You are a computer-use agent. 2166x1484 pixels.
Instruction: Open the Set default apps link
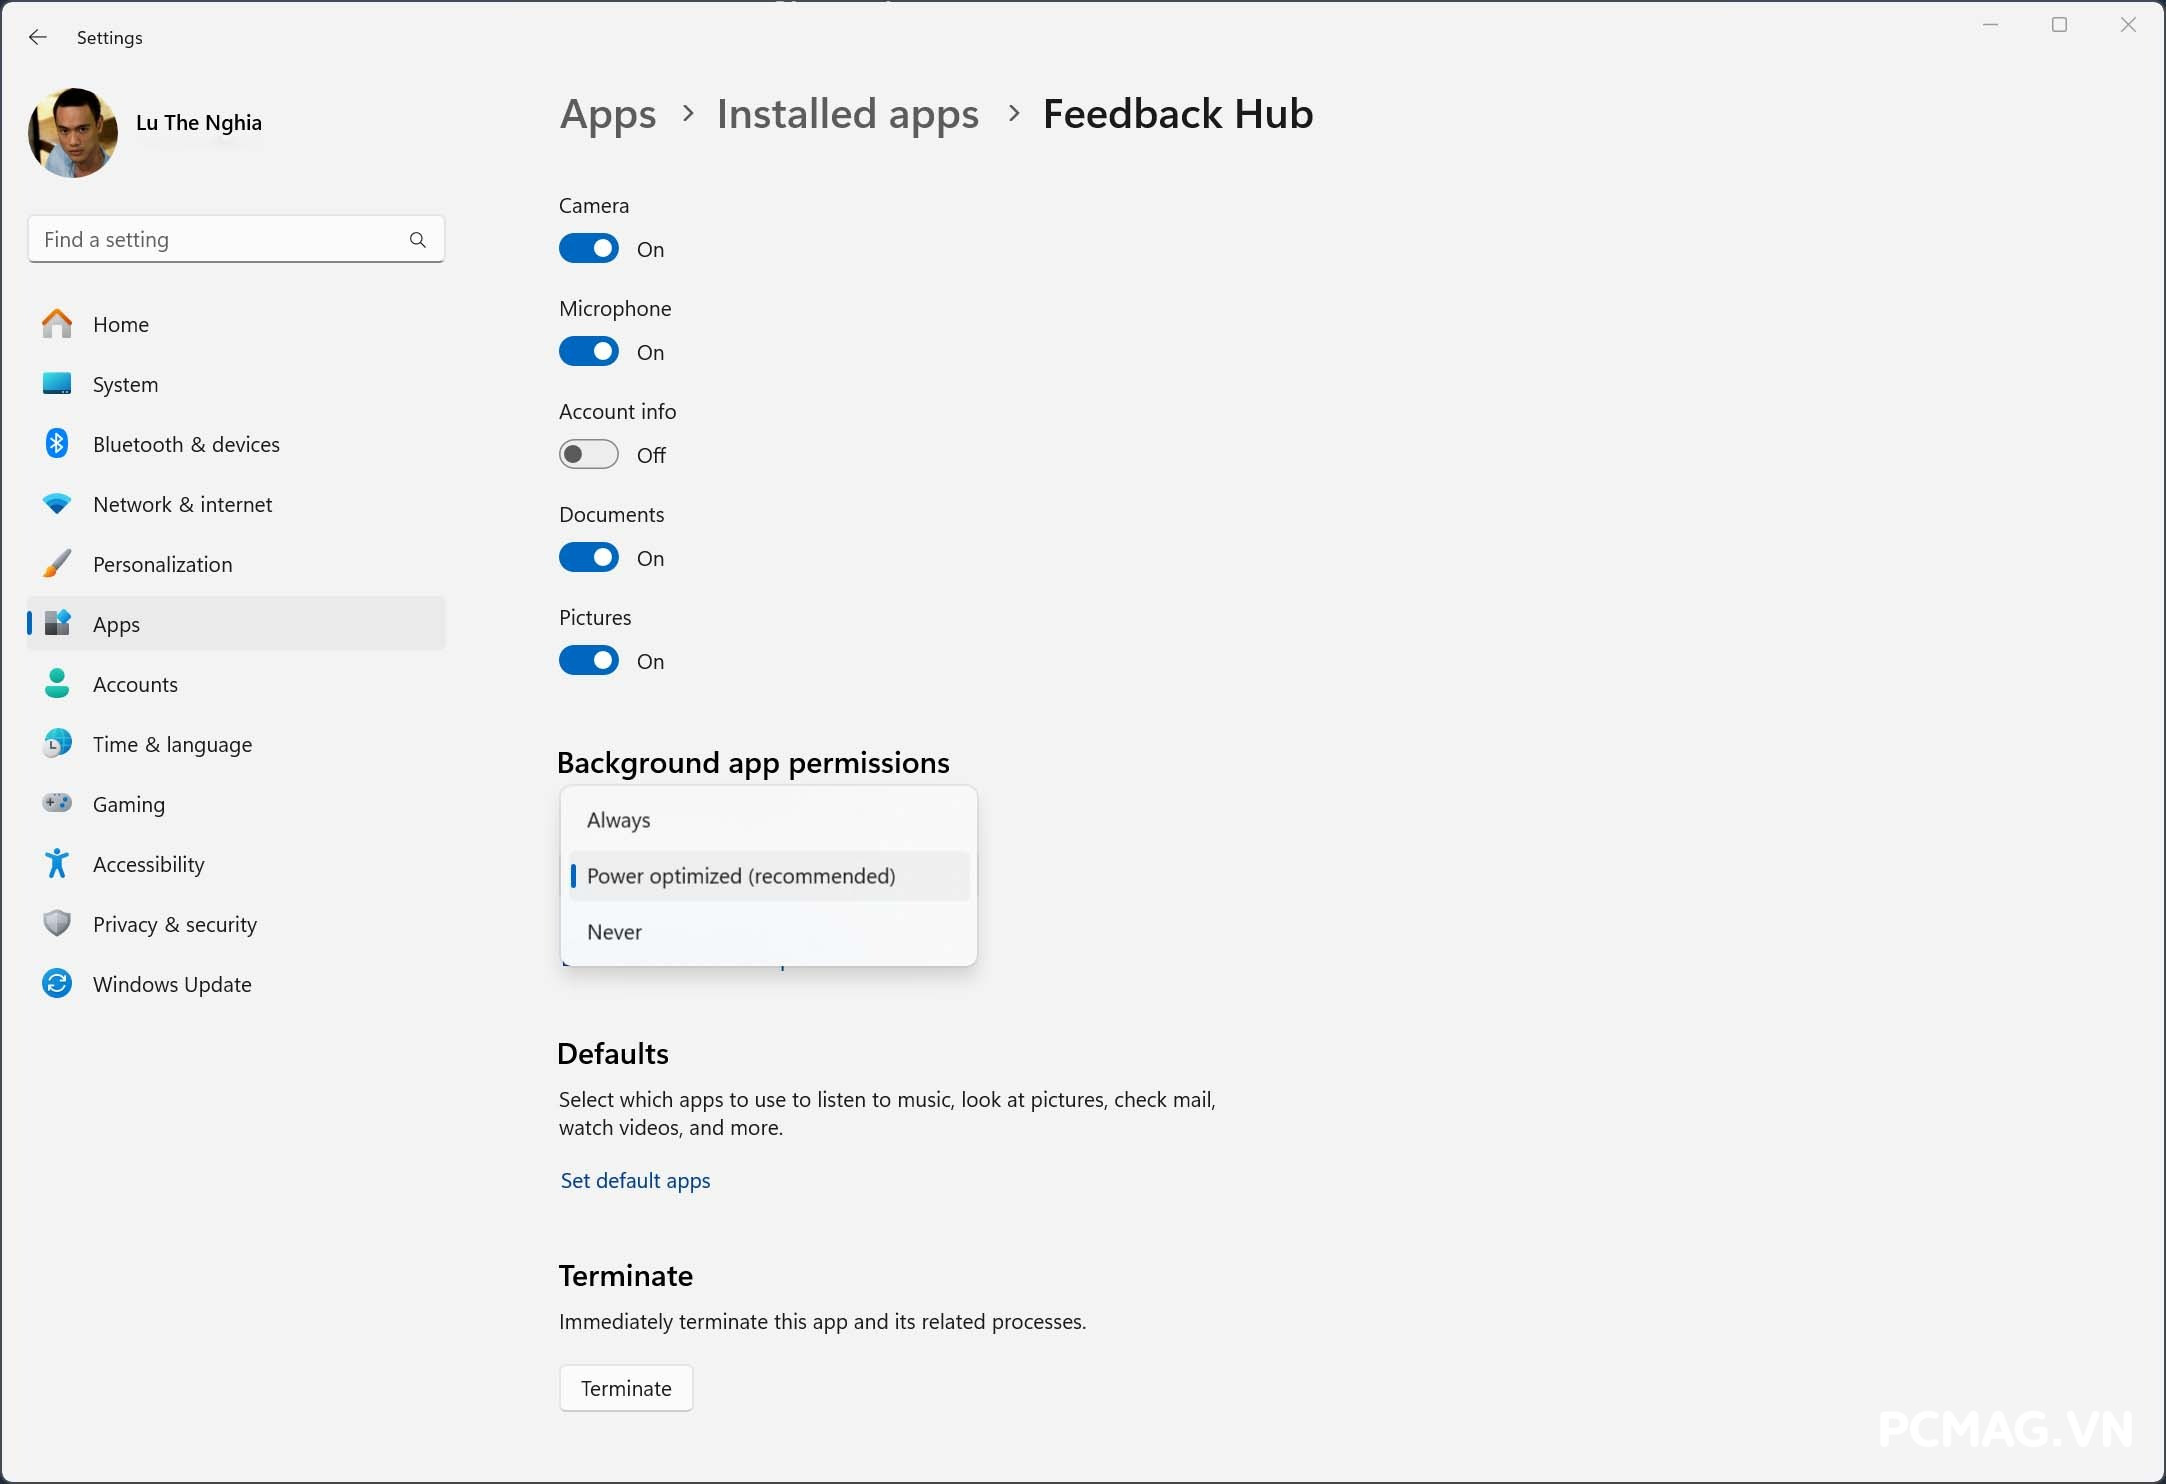(x=635, y=1181)
